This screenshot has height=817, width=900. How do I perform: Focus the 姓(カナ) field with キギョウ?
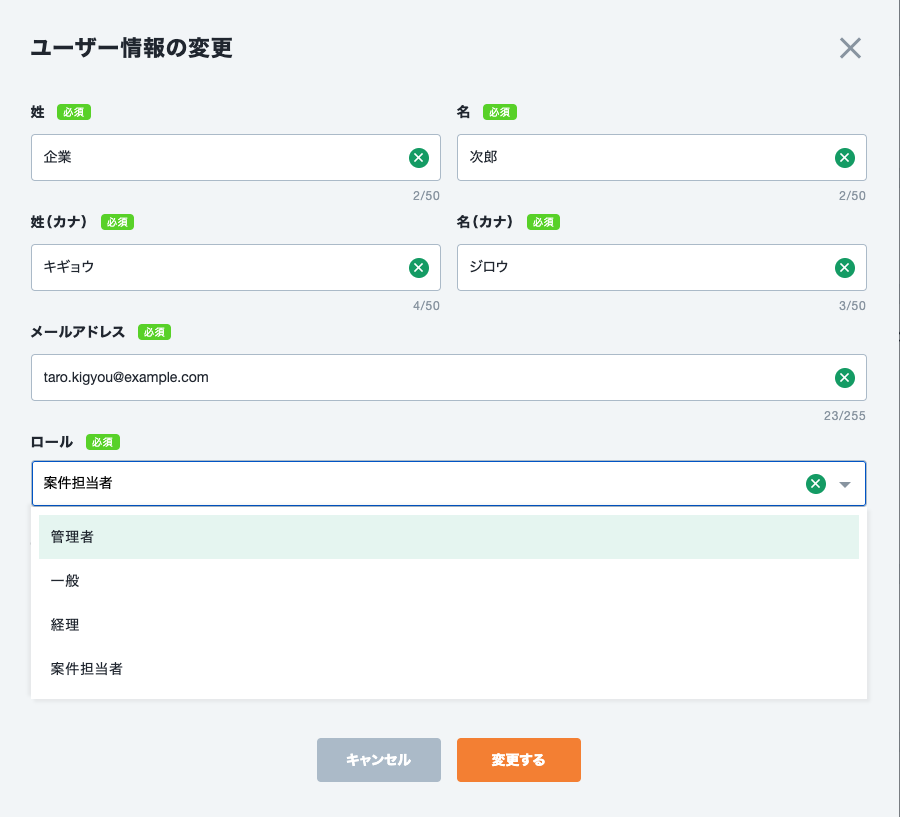(215, 267)
